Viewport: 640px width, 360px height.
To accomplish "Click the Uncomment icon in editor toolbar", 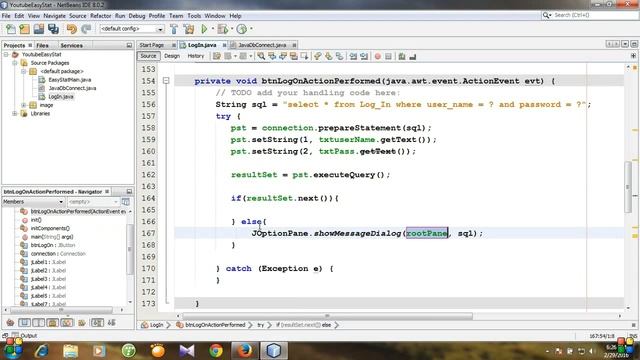I will tap(413, 56).
